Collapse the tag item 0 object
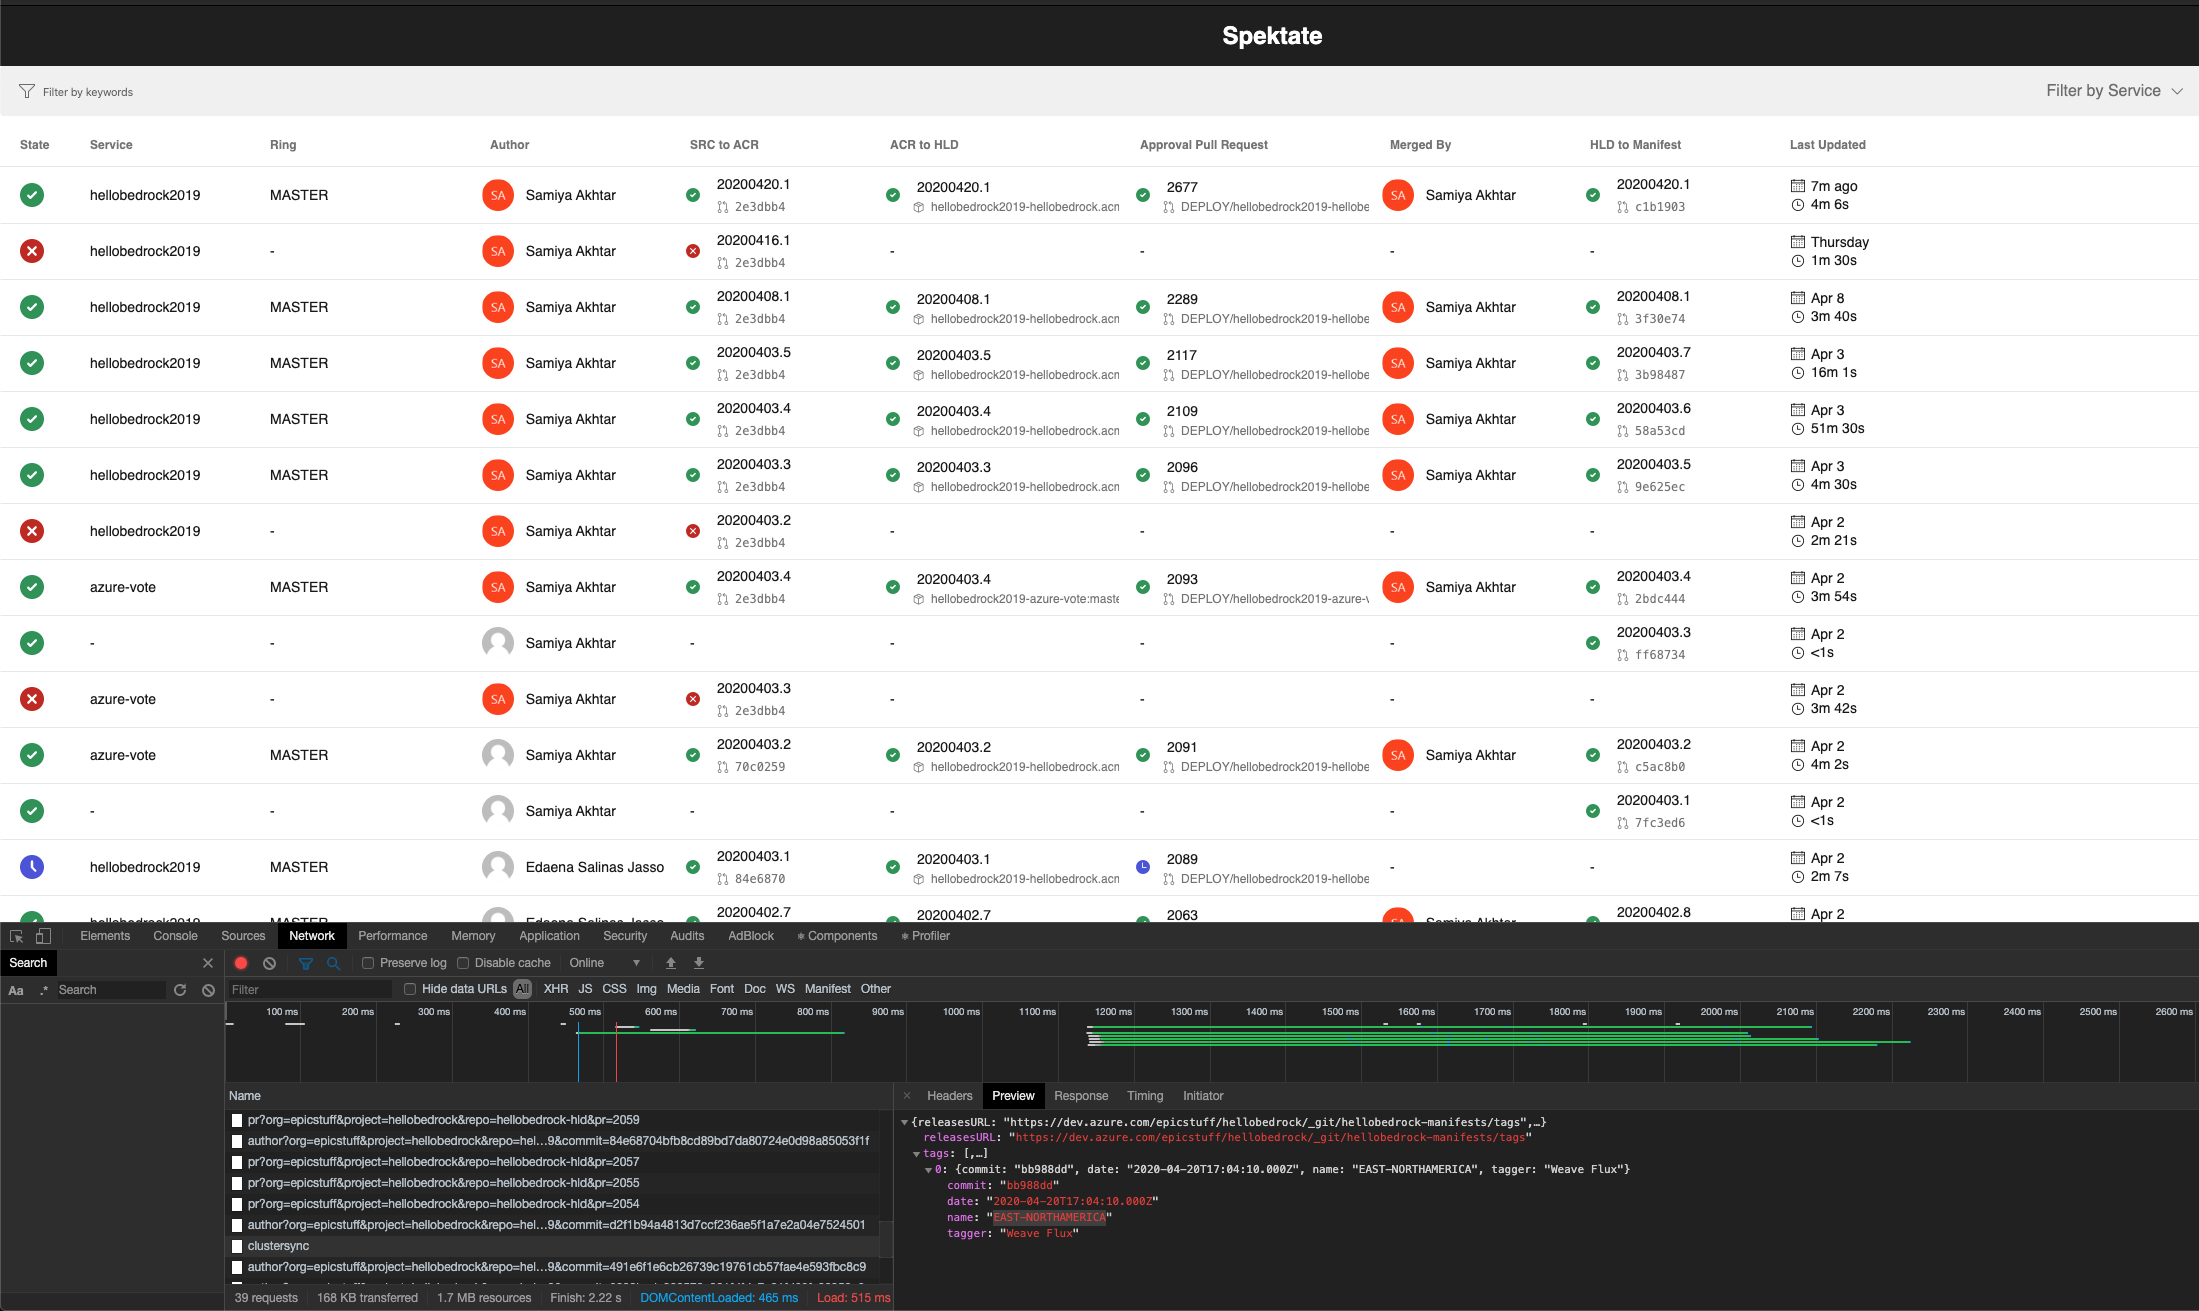 pyautogui.click(x=928, y=1170)
